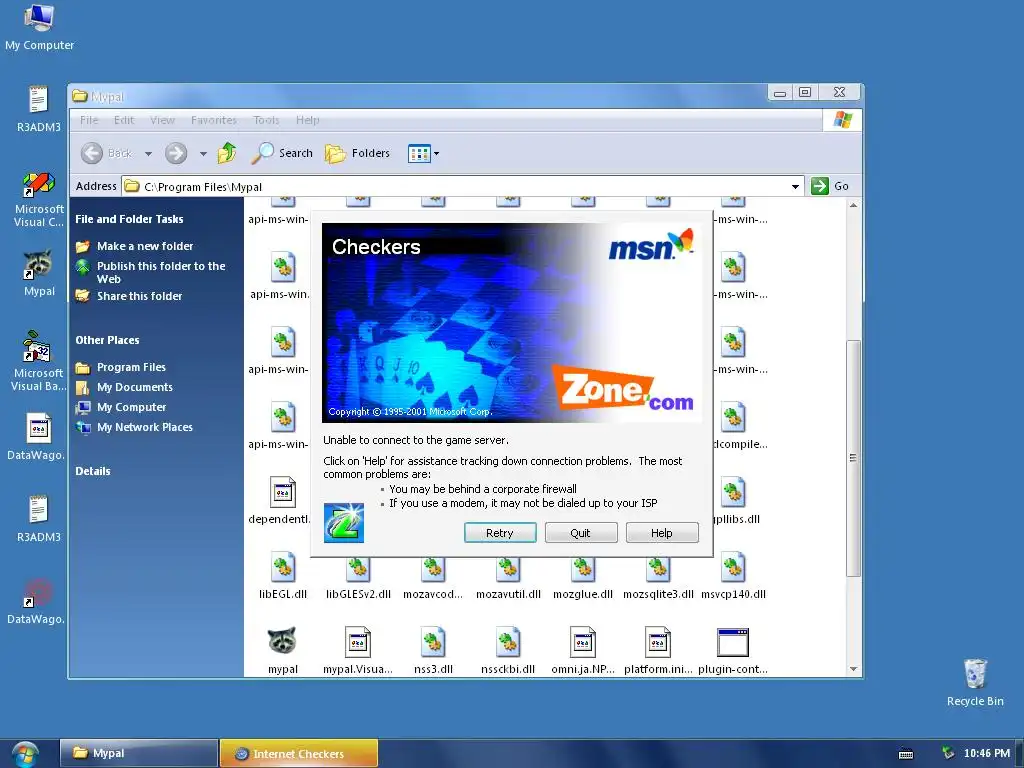Click the Search toolbar button
This screenshot has width=1024, height=768.
tap(282, 153)
